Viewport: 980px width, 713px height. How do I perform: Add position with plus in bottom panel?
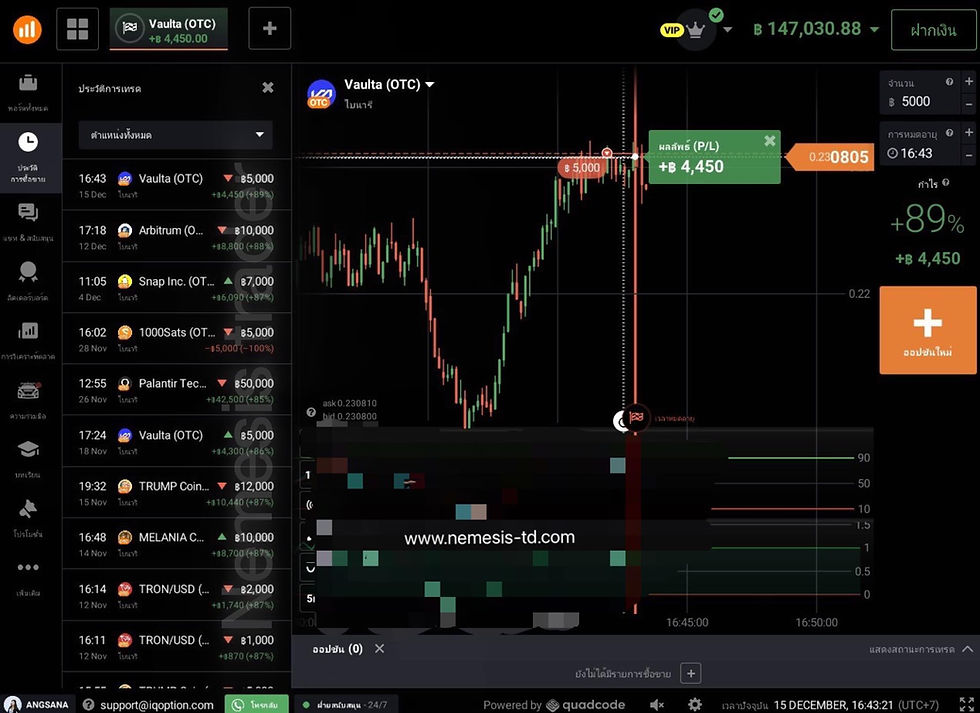pos(691,674)
